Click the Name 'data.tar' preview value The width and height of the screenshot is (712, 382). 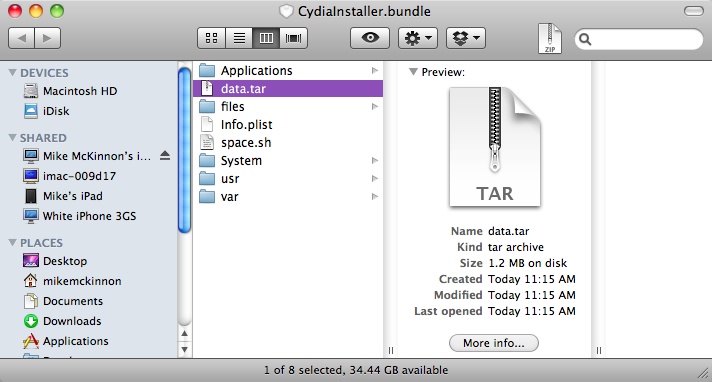509,231
